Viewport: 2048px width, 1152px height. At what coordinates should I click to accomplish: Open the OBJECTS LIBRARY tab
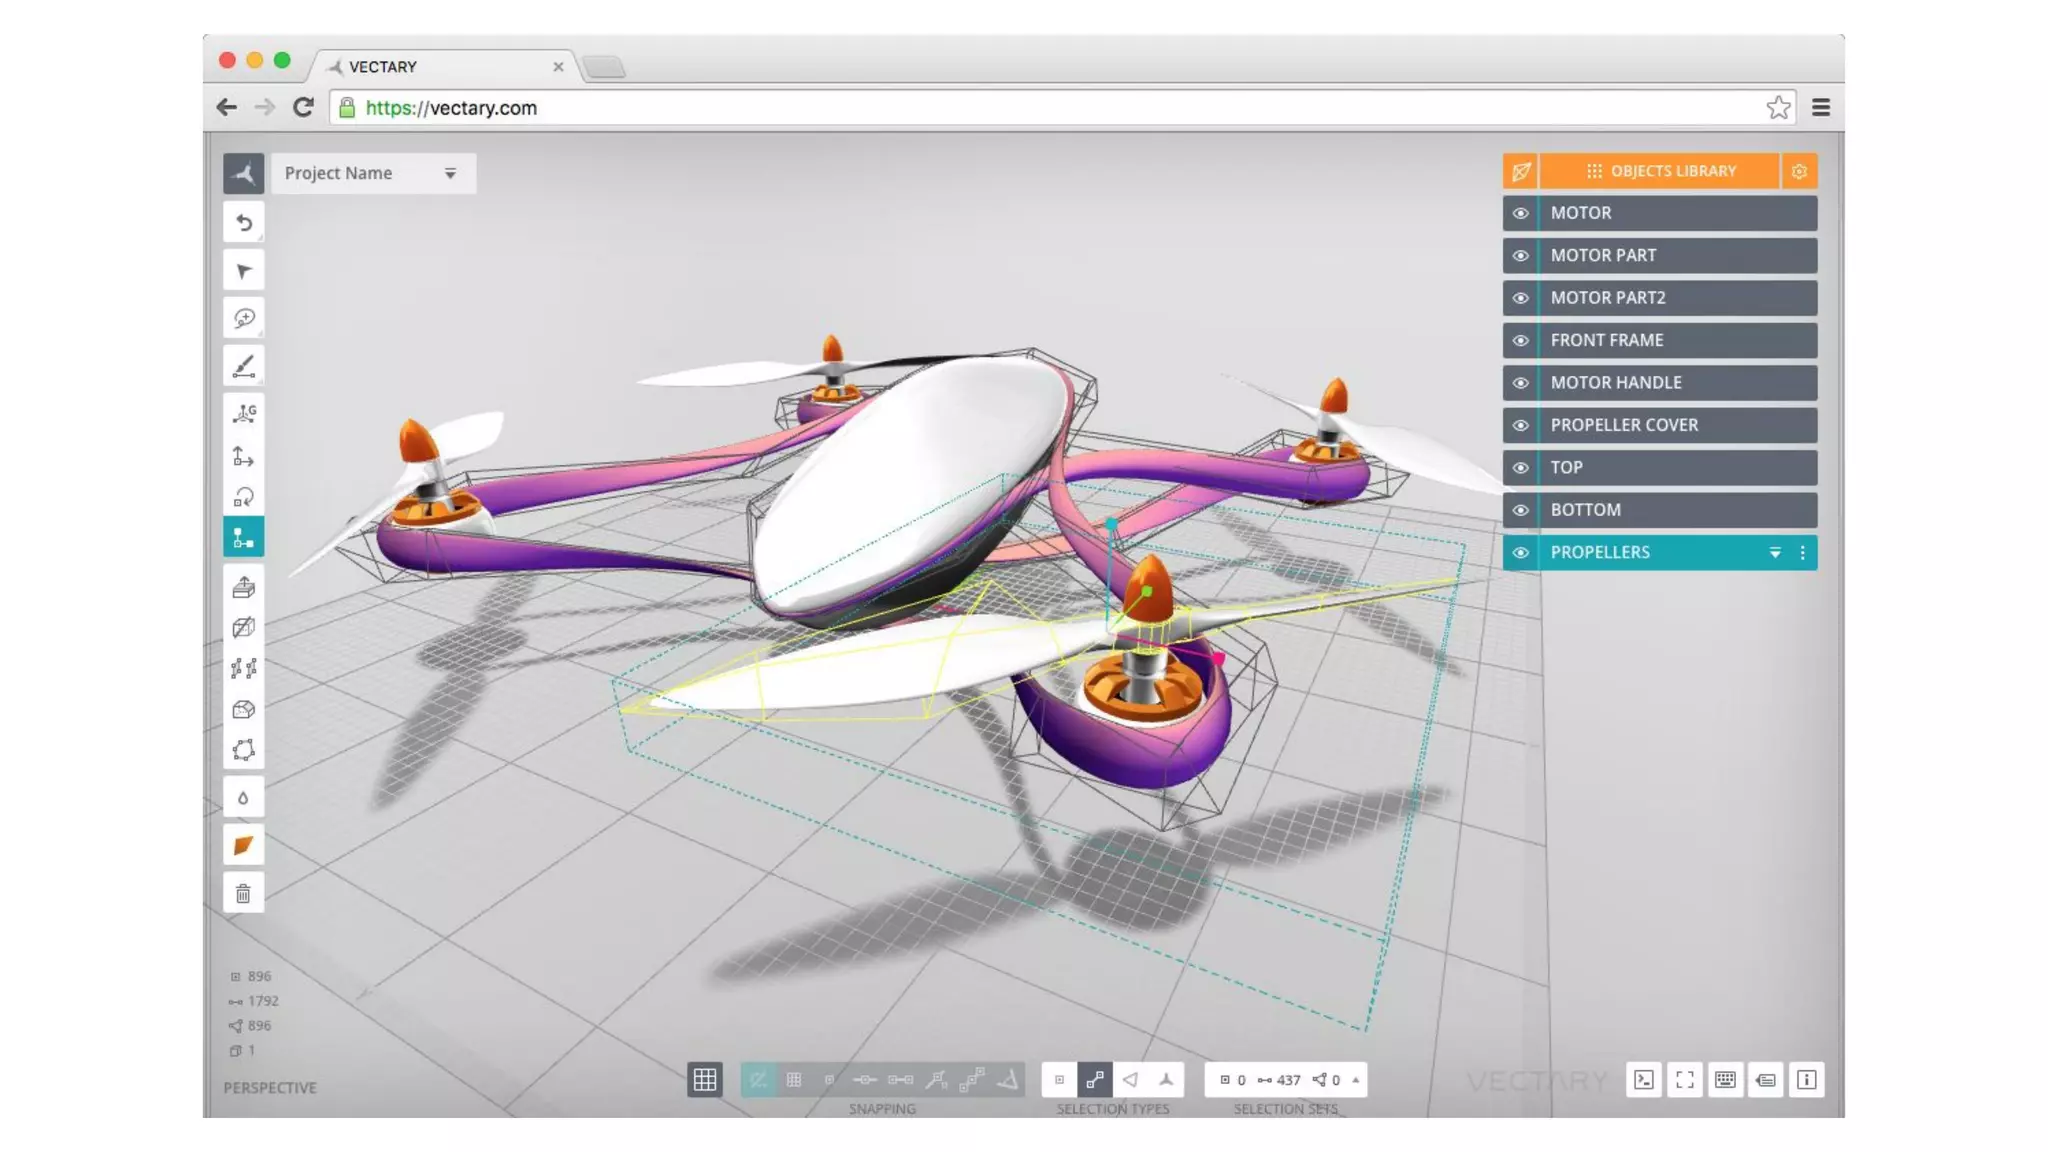click(x=1660, y=171)
